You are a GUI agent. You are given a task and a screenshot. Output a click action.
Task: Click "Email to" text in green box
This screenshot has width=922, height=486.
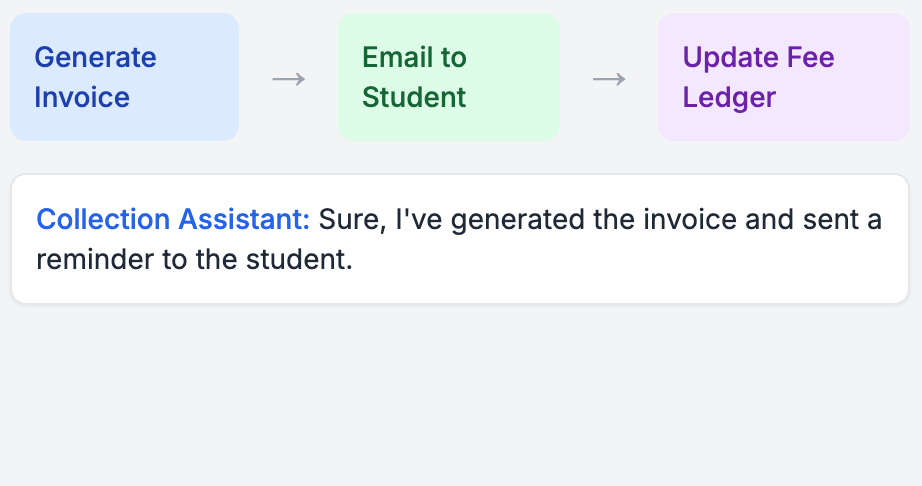click(414, 57)
